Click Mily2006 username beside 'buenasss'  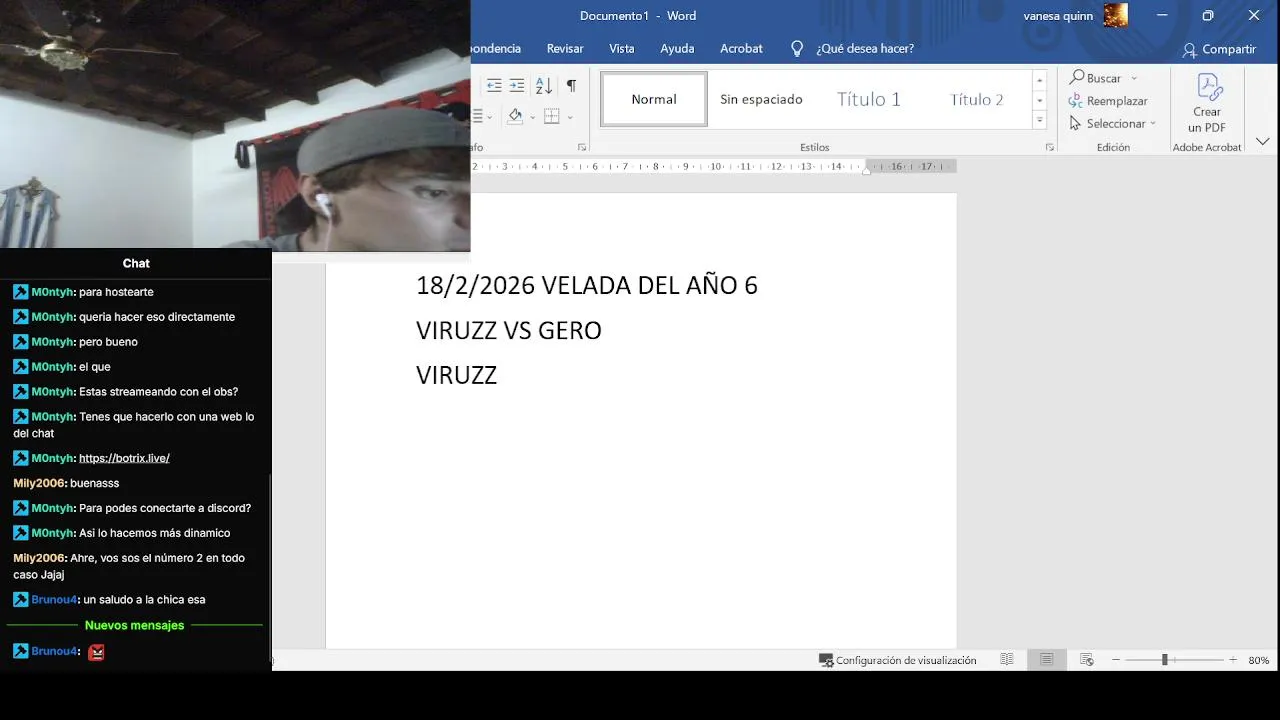[x=39, y=483]
